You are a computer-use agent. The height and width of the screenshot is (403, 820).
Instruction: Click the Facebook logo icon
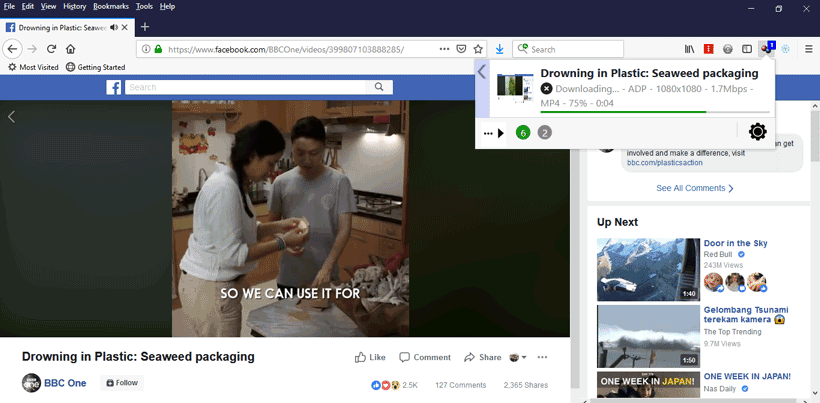113,87
